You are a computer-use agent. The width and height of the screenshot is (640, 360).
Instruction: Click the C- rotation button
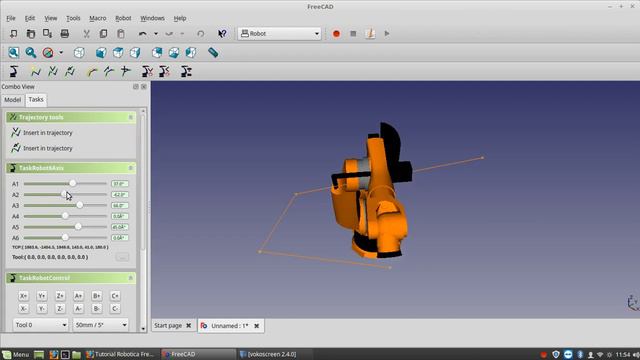click(115, 309)
